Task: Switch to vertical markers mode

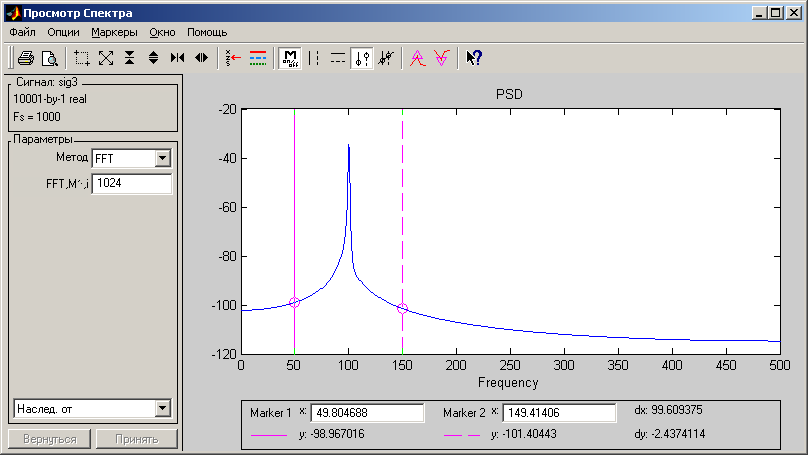Action: click(x=314, y=58)
